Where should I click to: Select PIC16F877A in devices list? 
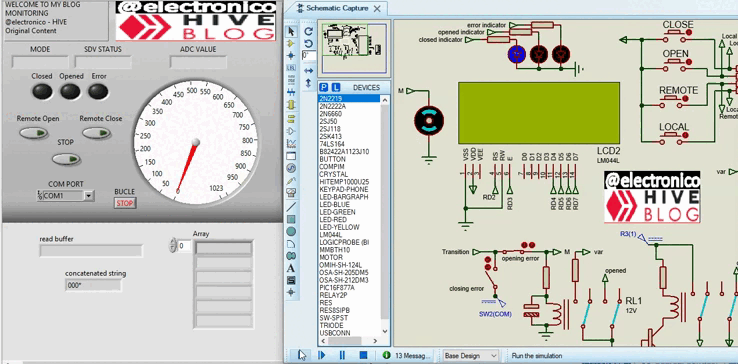(337, 288)
